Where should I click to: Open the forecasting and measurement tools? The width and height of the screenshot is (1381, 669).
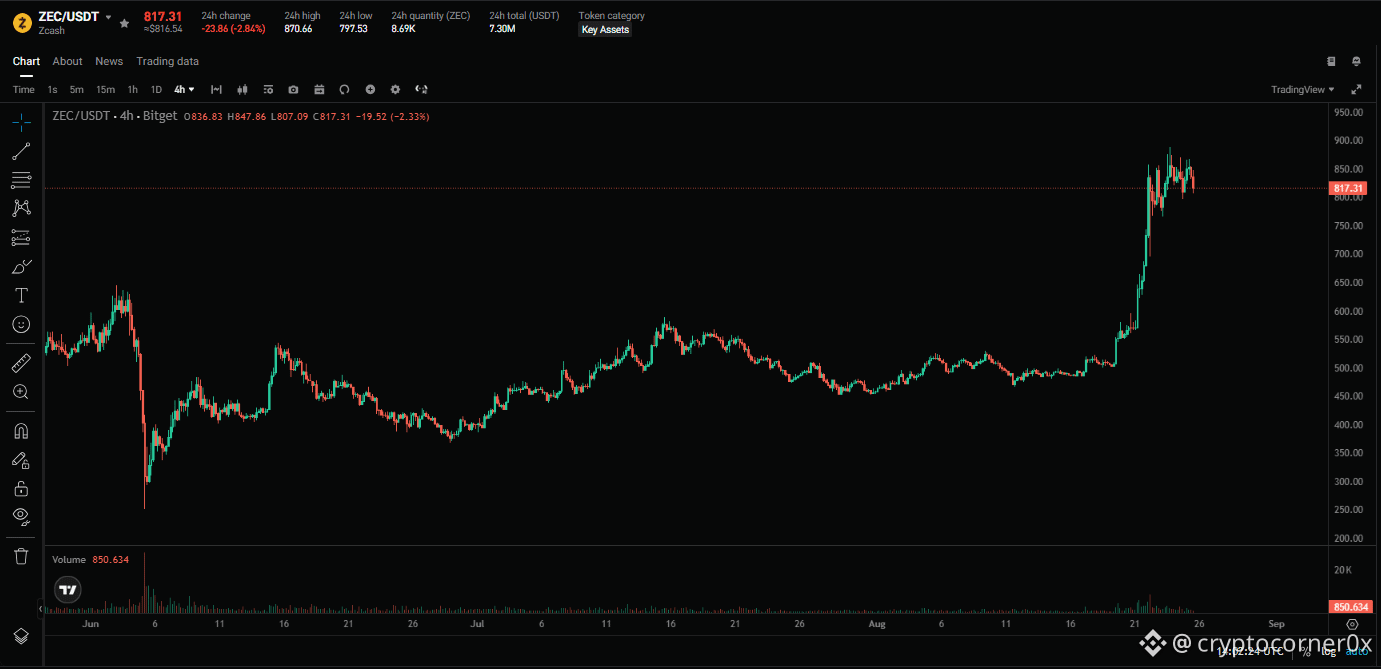pyautogui.click(x=21, y=237)
